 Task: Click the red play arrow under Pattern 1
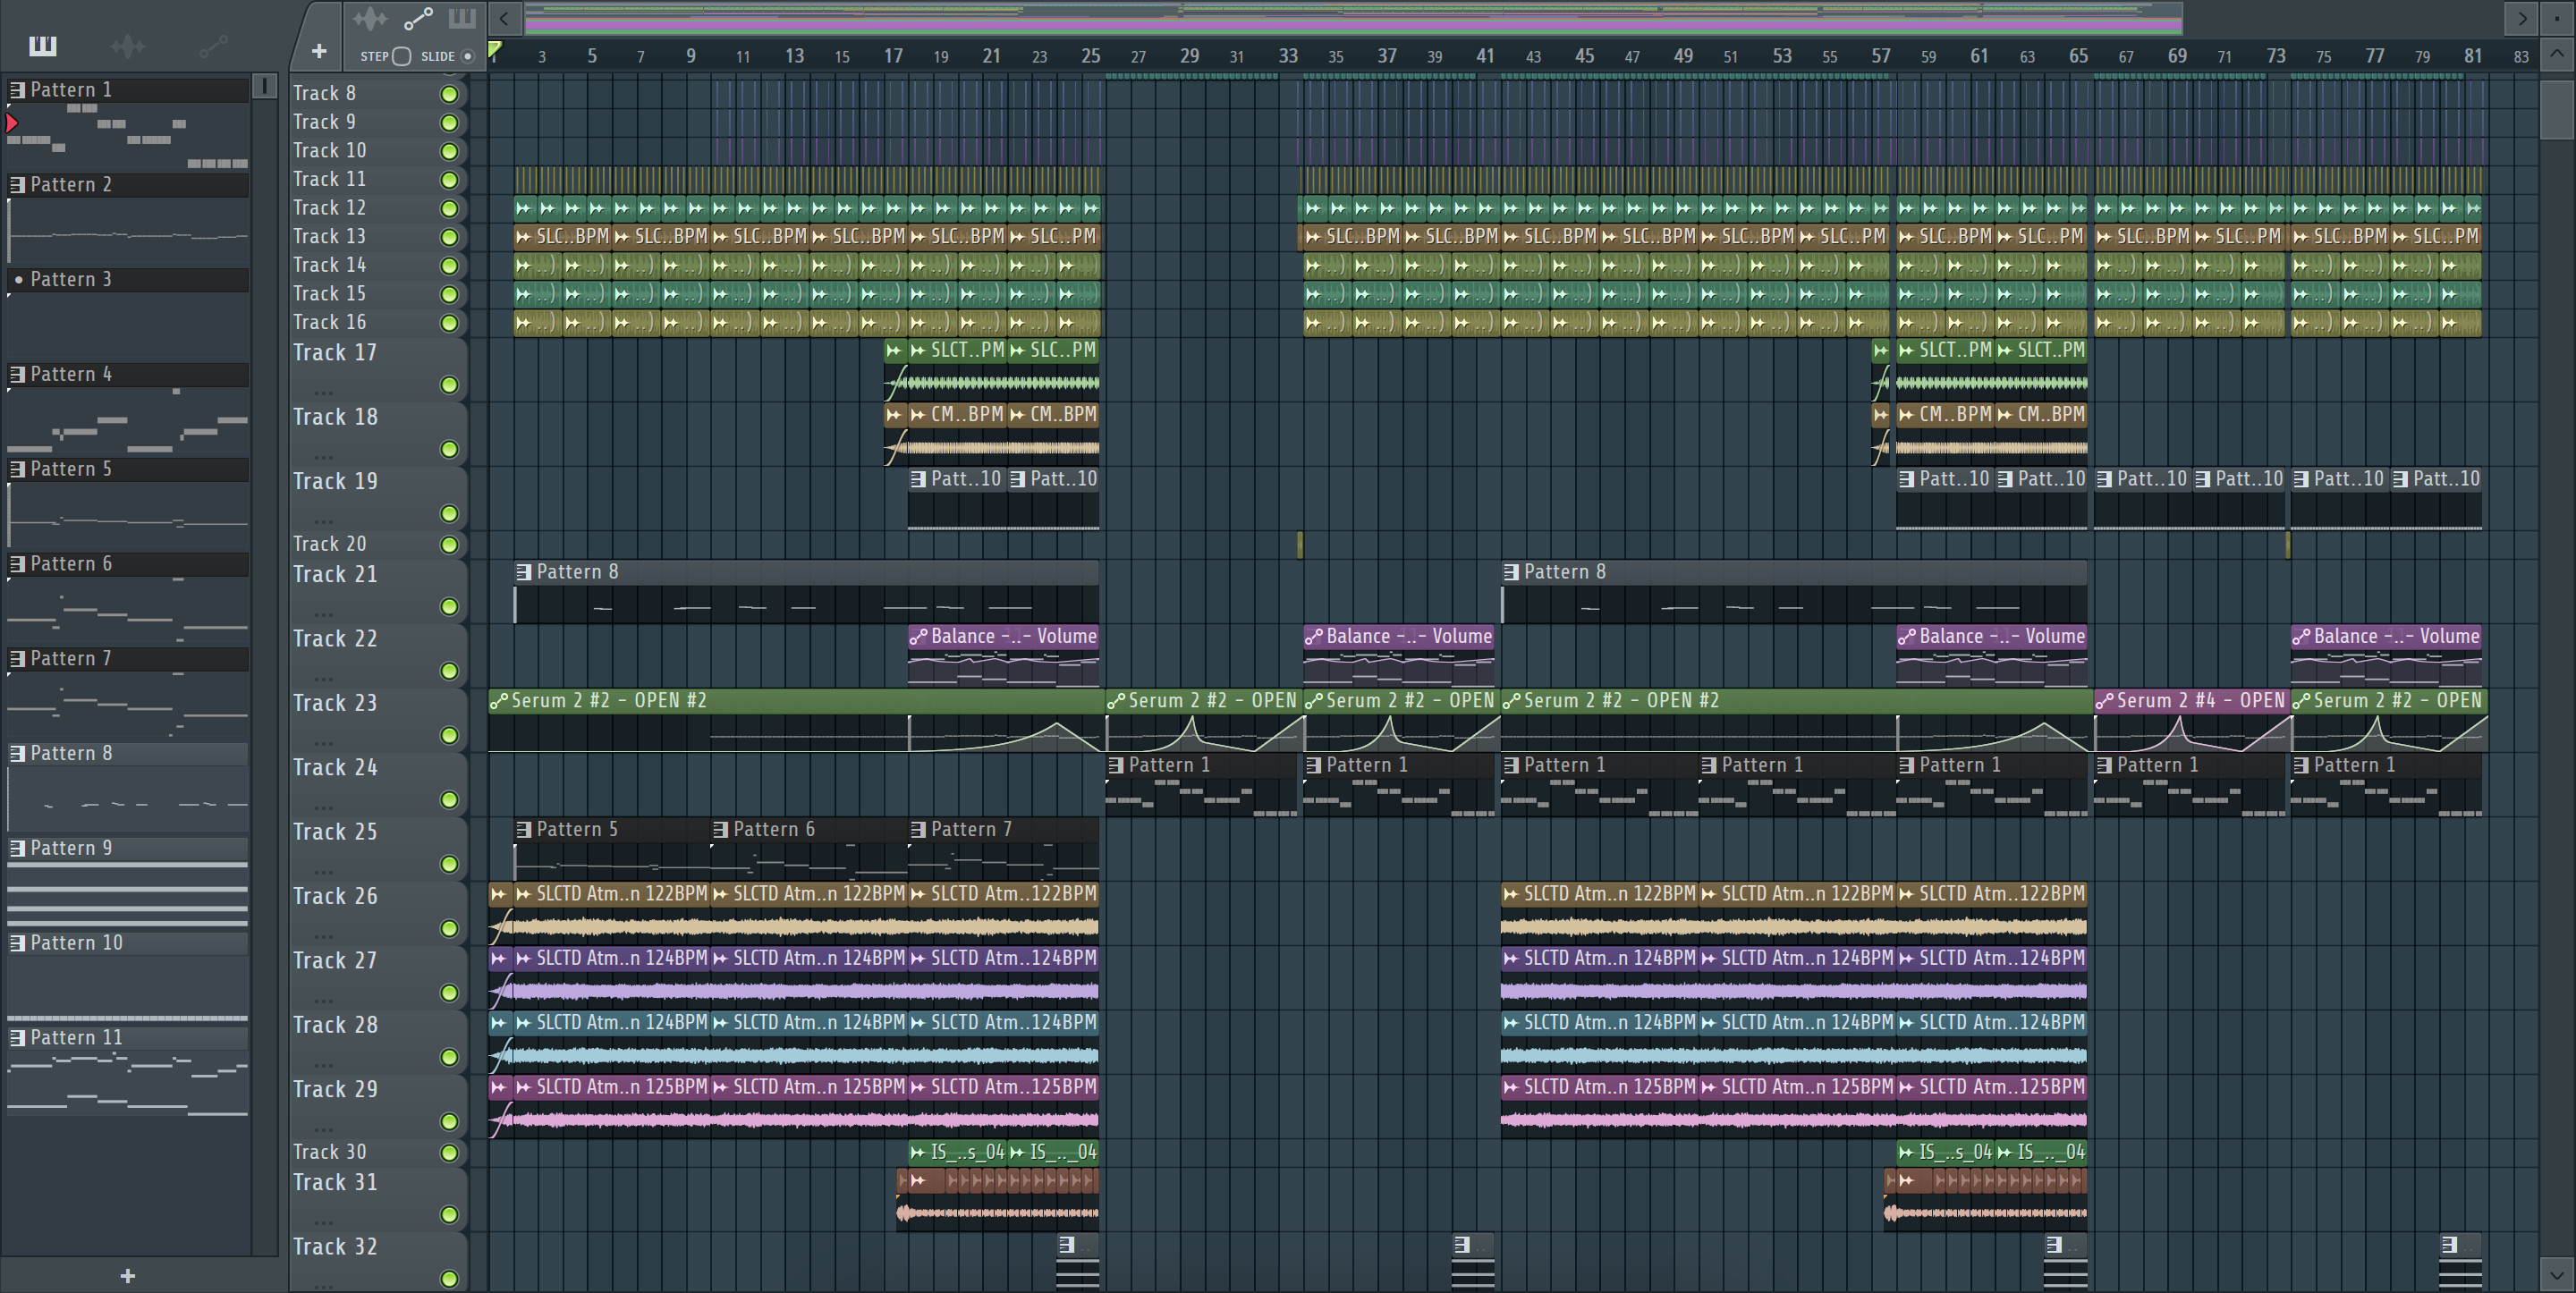pyautogui.click(x=11, y=123)
